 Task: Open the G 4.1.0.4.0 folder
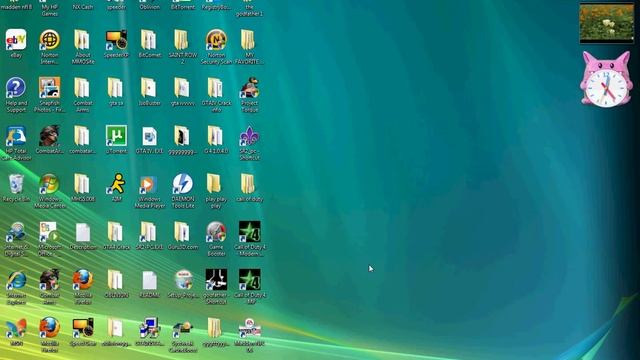[216, 136]
